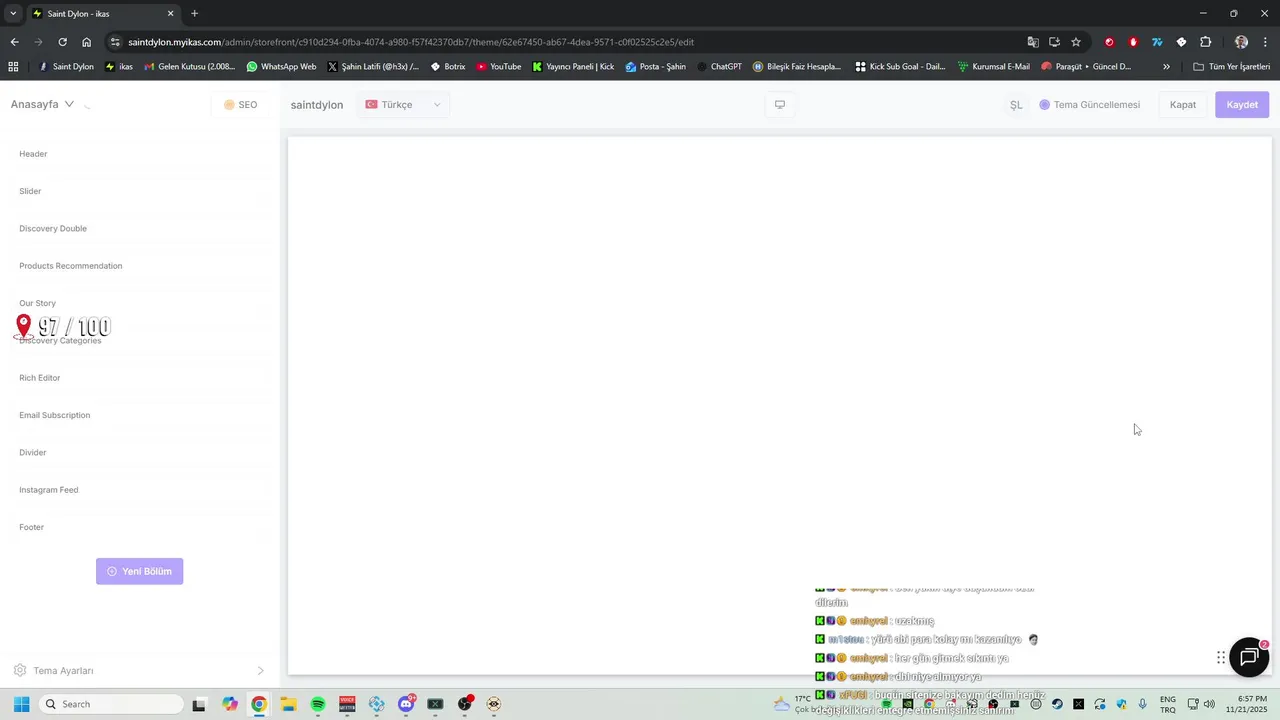The height and width of the screenshot is (720, 1280).
Task: Reload the current page
Action: (62, 42)
